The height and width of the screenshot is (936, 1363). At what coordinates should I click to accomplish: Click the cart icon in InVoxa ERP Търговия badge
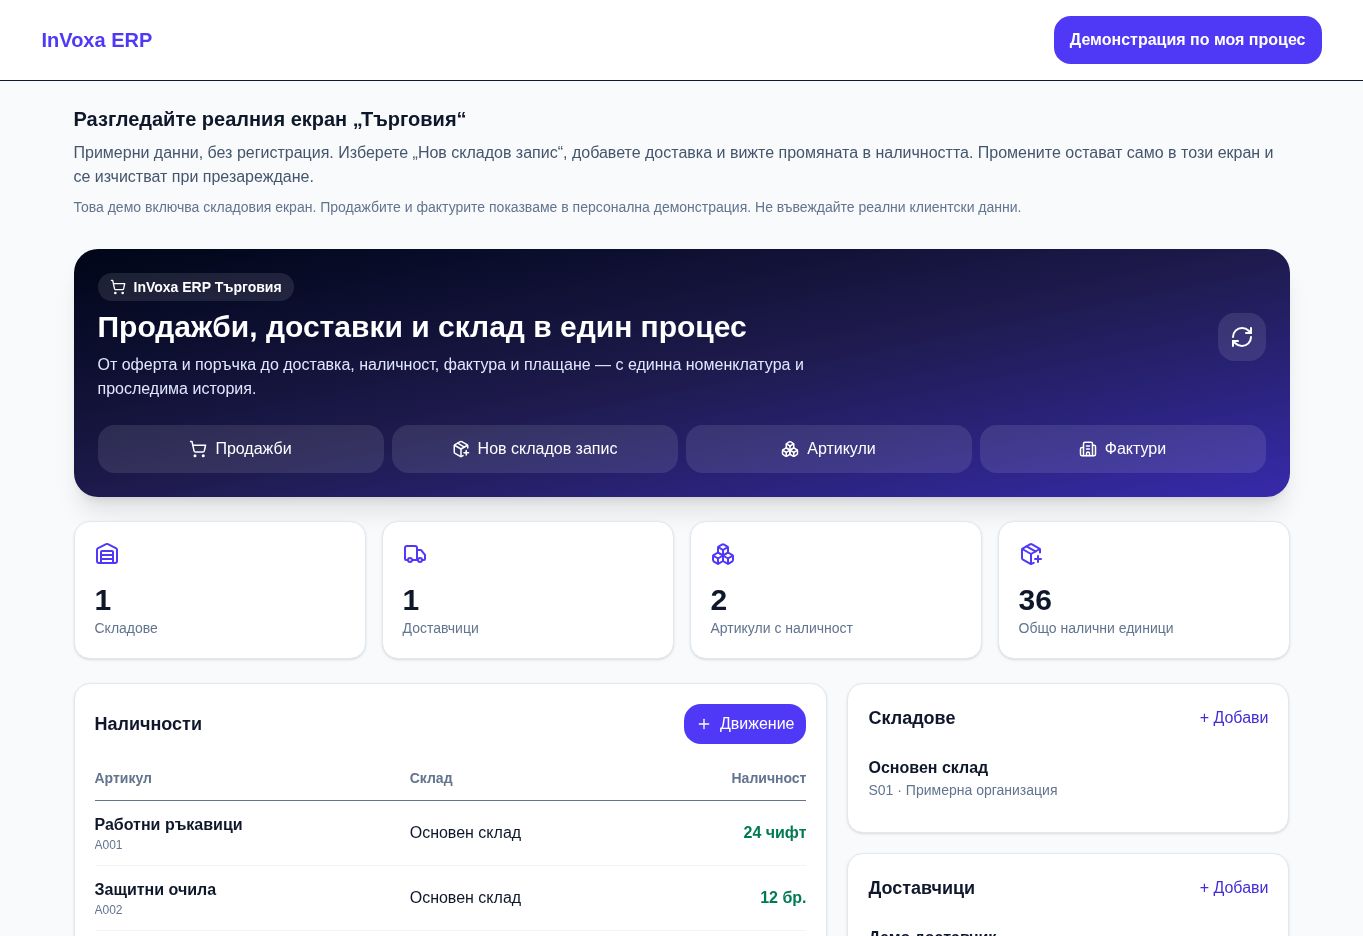pos(118,287)
